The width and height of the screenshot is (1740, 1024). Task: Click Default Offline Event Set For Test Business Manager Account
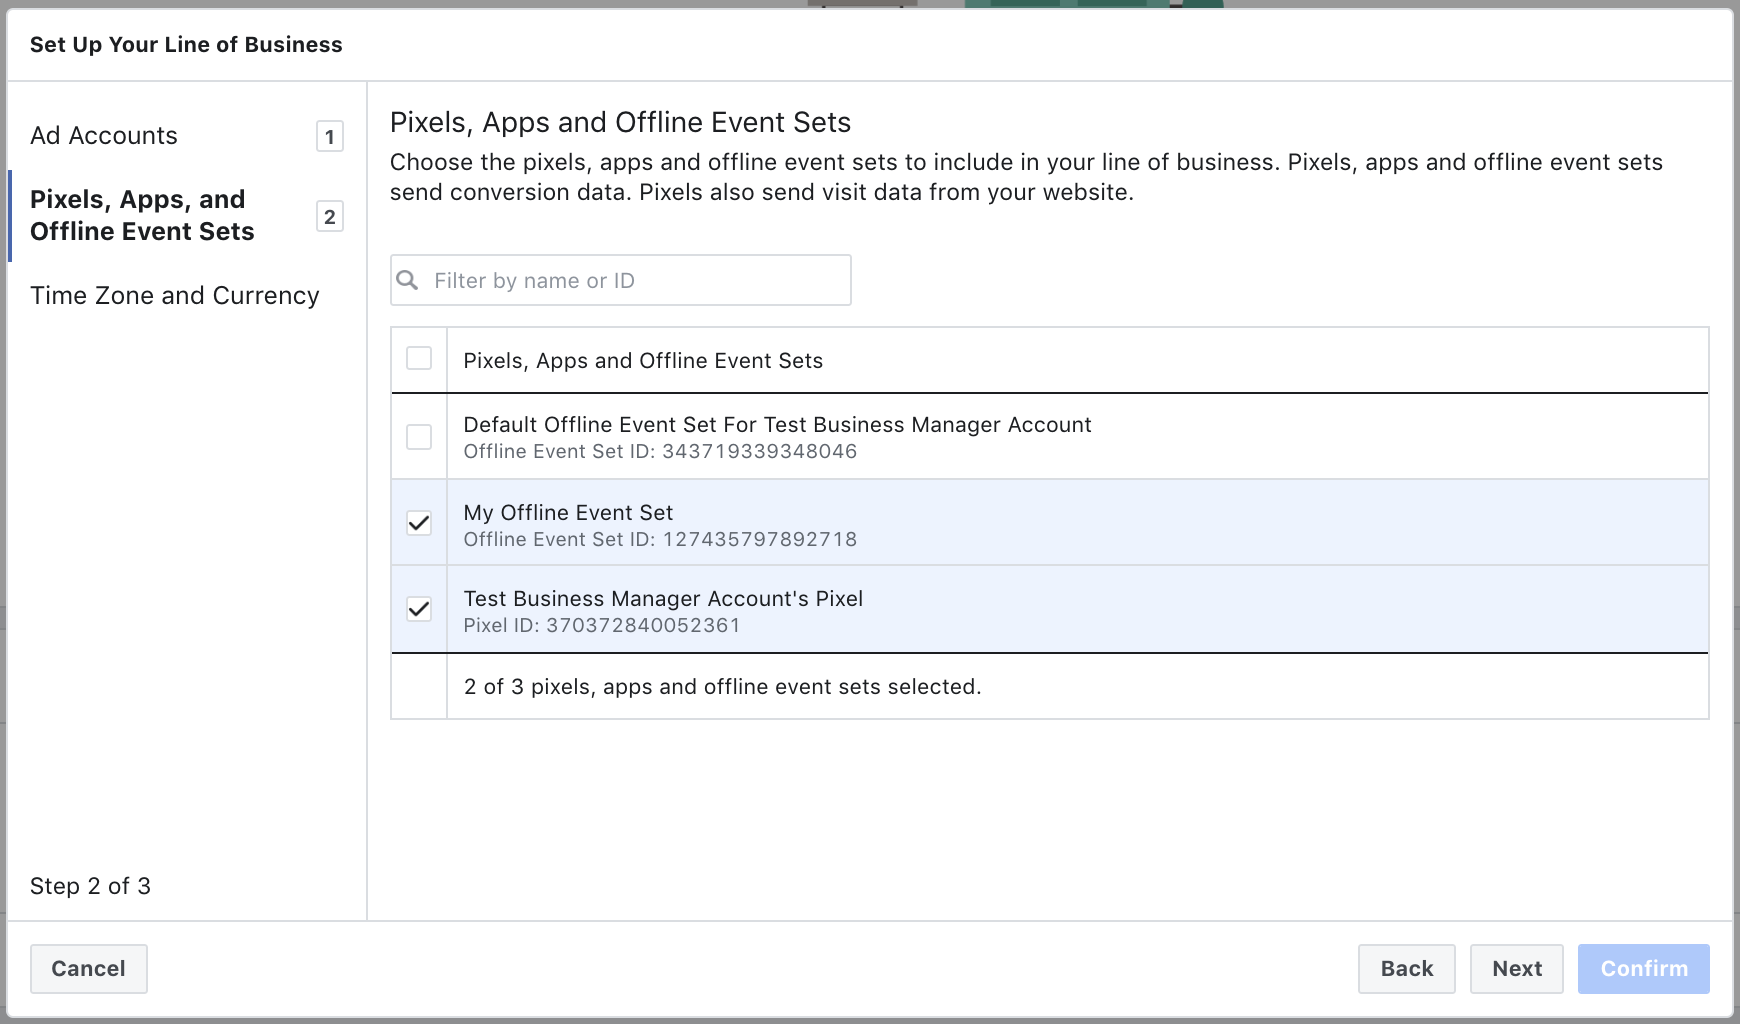point(777,424)
